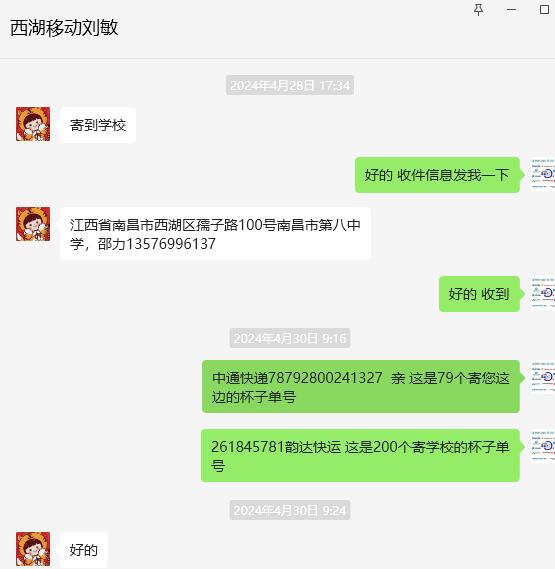Select the 寄到学校 message bubble
The width and height of the screenshot is (555, 569).
tap(98, 125)
